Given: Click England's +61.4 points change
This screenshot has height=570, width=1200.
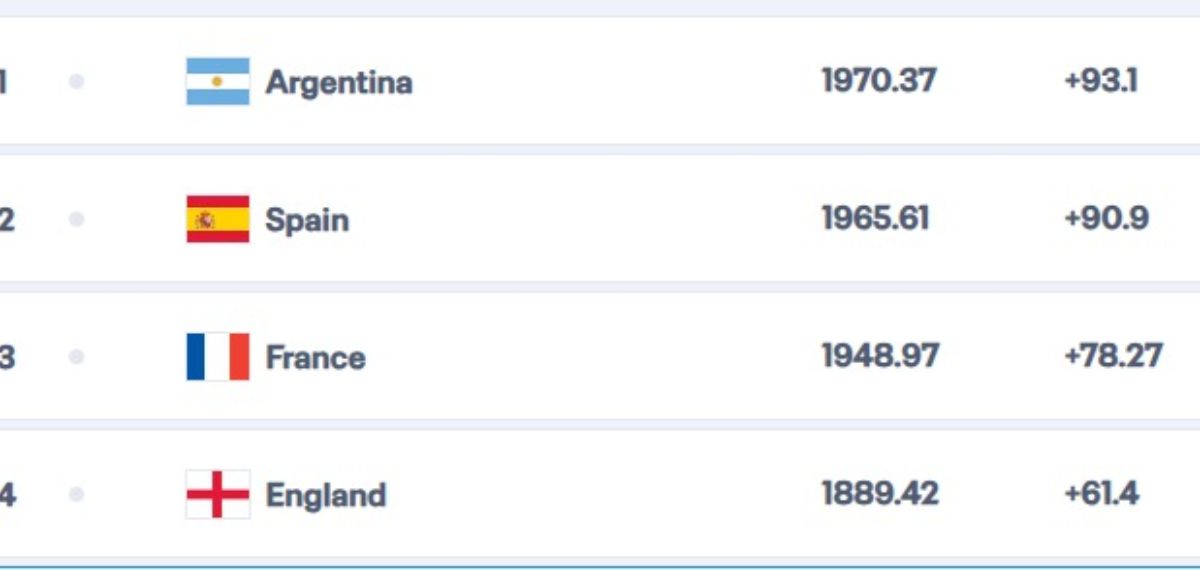Looking at the screenshot, I should click(x=1101, y=493).
